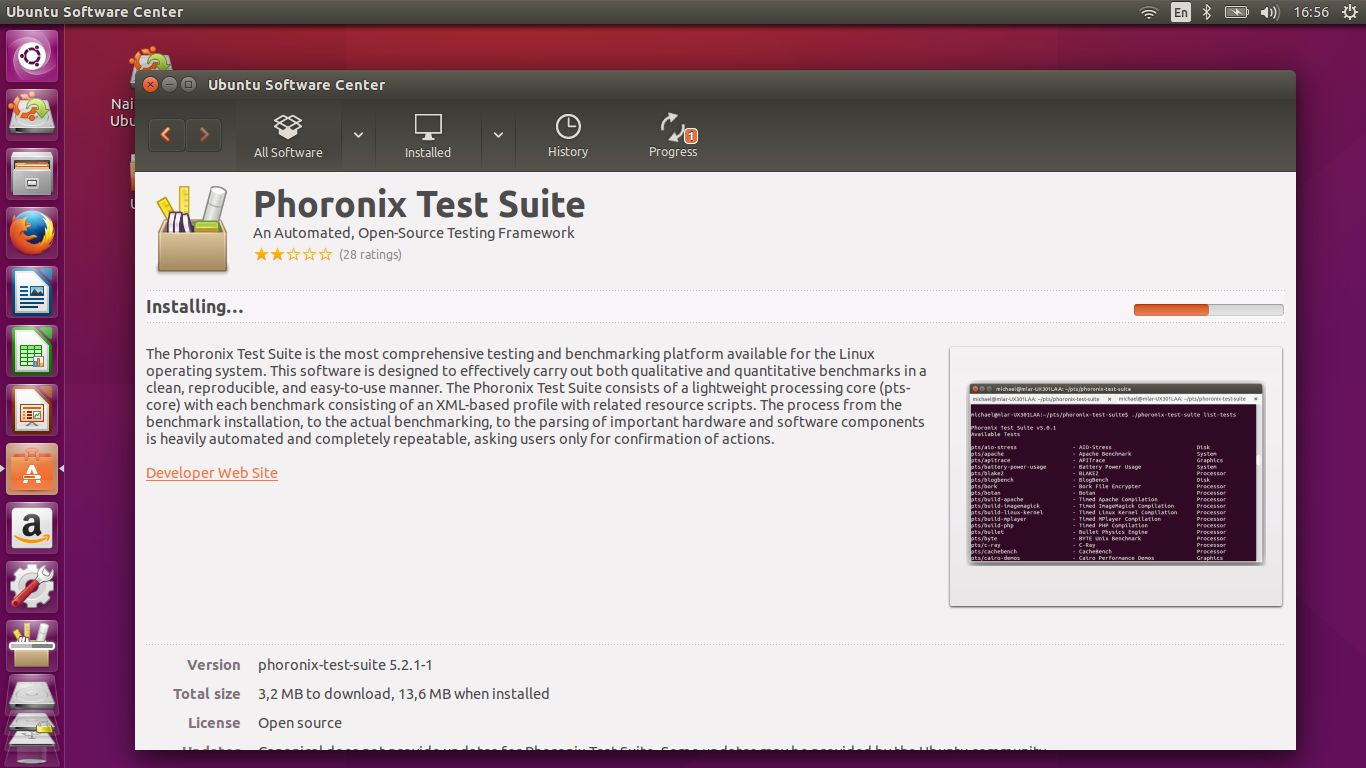Screen dimensions: 1366x768
Task: Select the version text phoronix-test-suite 5.2.1-1
Action: tap(345, 665)
